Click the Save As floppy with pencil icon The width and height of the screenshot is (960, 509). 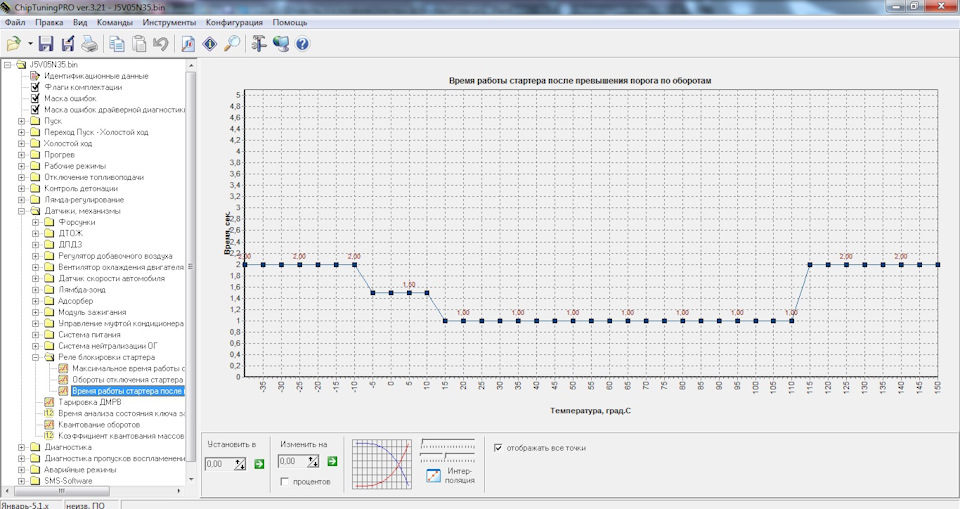(x=68, y=44)
